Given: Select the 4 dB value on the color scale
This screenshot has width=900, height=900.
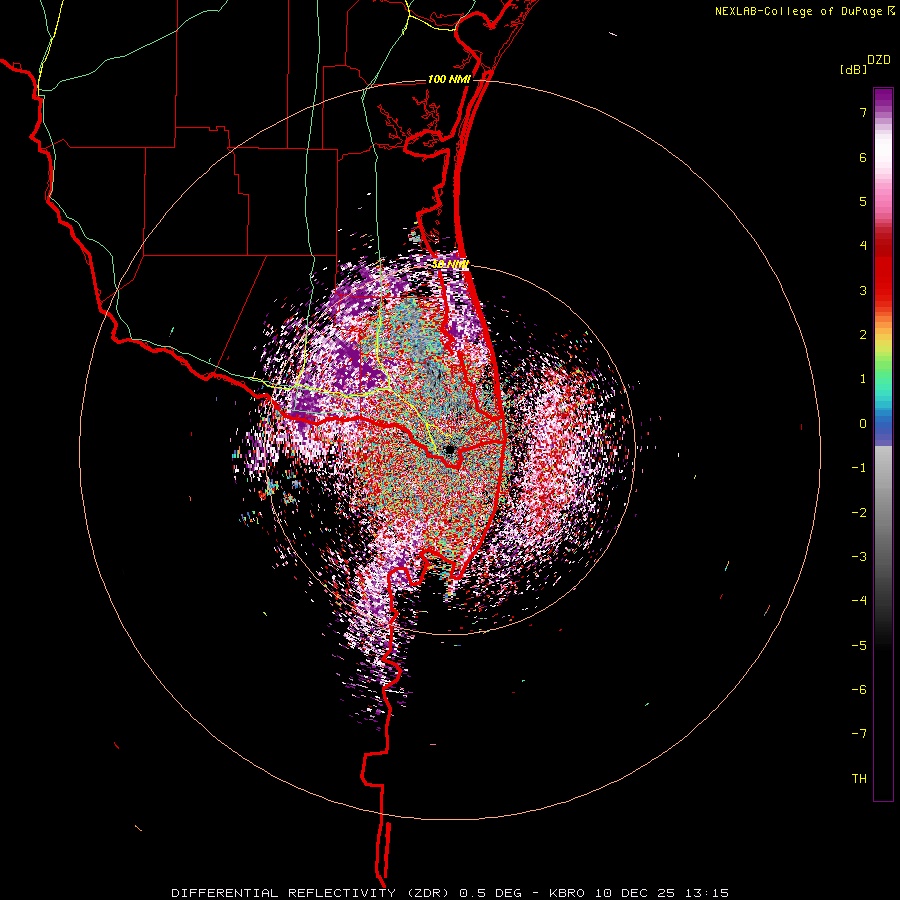Looking at the screenshot, I should coord(863,246).
